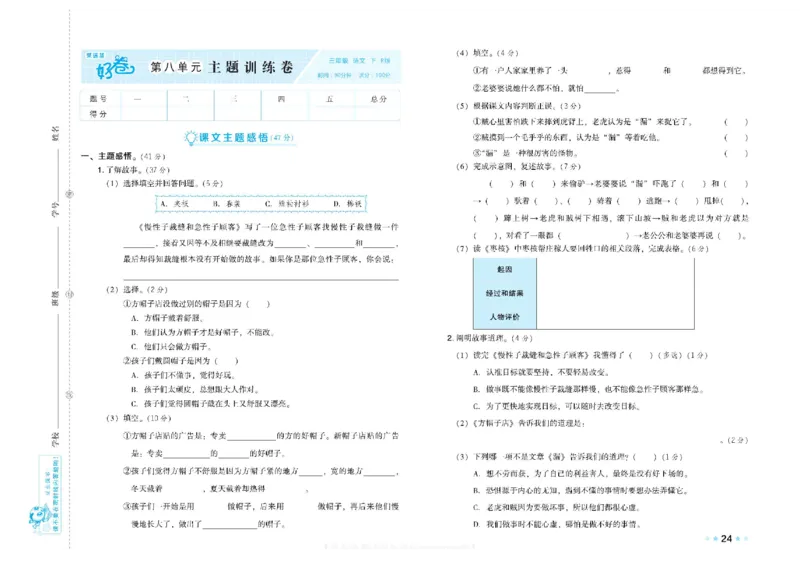Click question (2) 选择
Image resolution: width=800 pixels, height=566 pixels.
(x=137, y=289)
